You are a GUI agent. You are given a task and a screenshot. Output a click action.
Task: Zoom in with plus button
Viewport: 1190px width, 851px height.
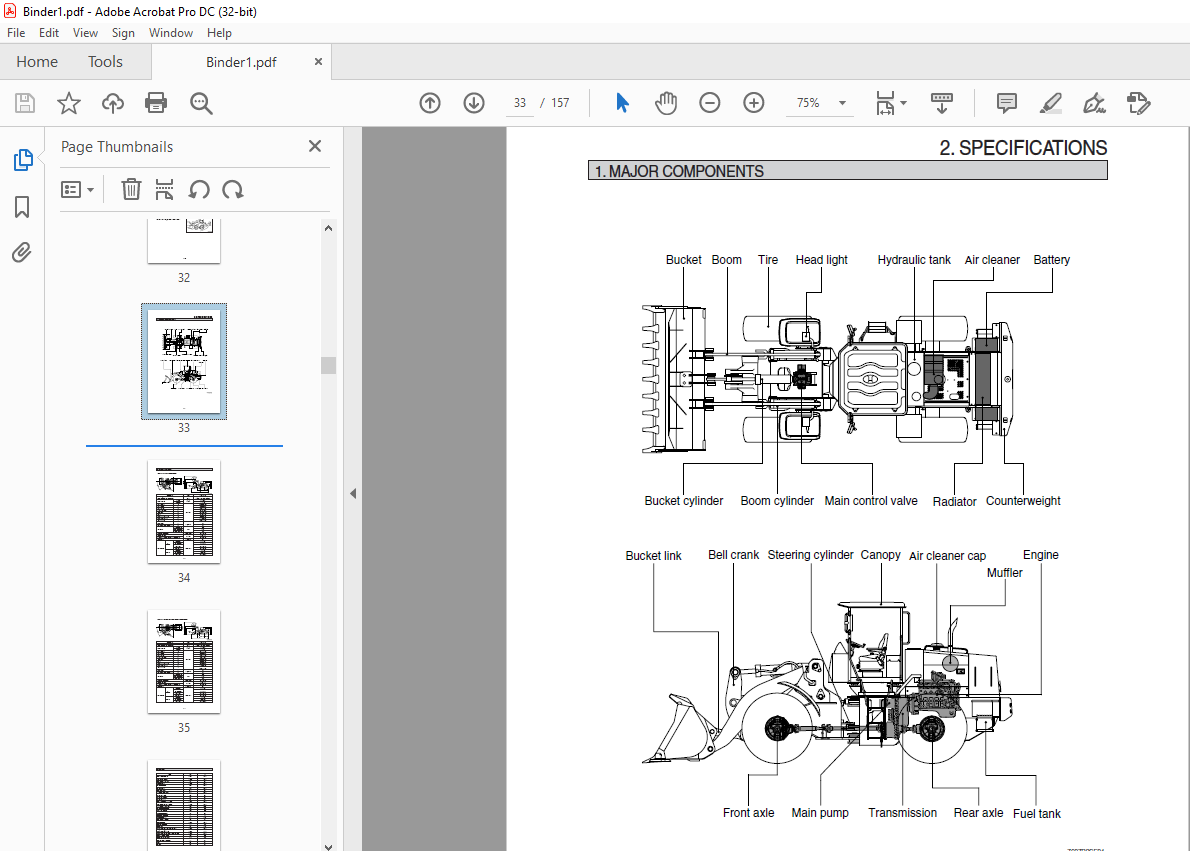coord(754,102)
